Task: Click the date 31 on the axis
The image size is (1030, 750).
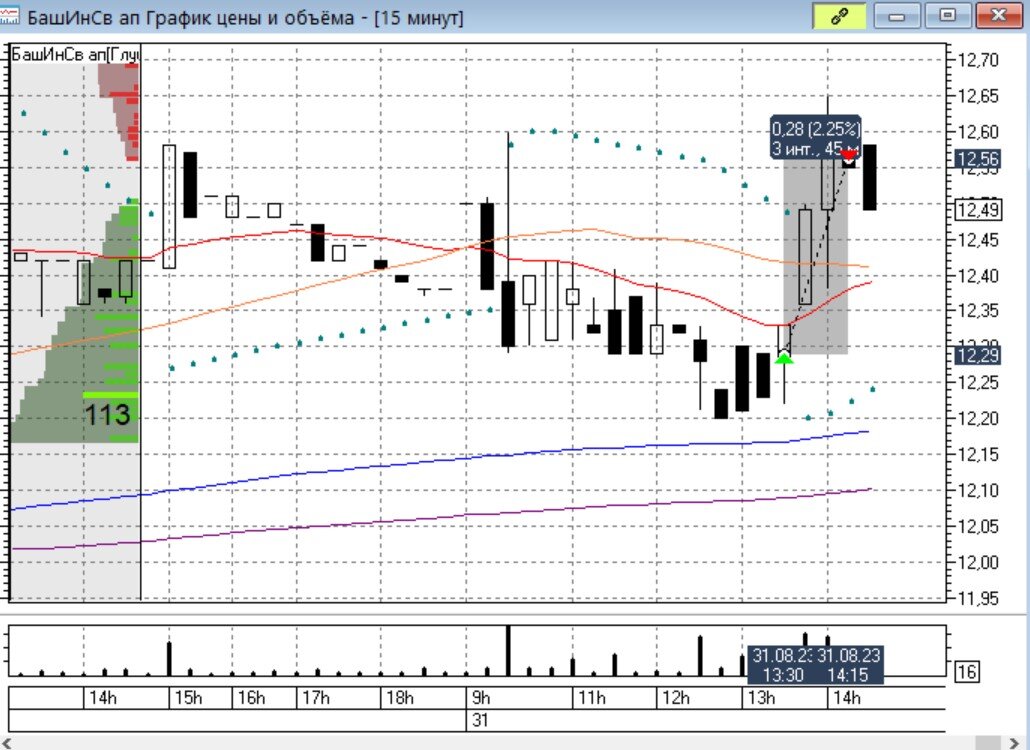Action: point(480,720)
